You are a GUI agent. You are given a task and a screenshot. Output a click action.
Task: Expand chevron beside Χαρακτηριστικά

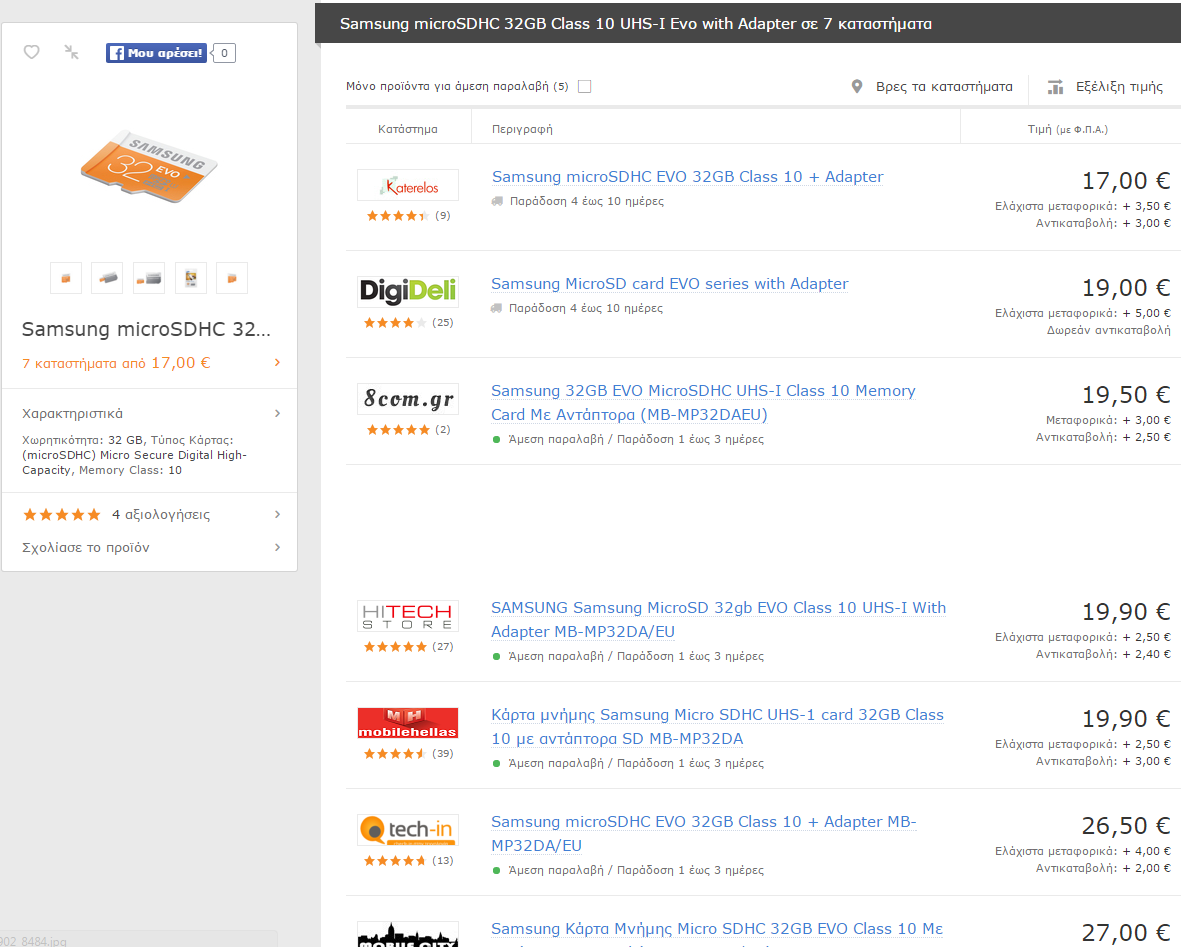pyautogui.click(x=277, y=414)
